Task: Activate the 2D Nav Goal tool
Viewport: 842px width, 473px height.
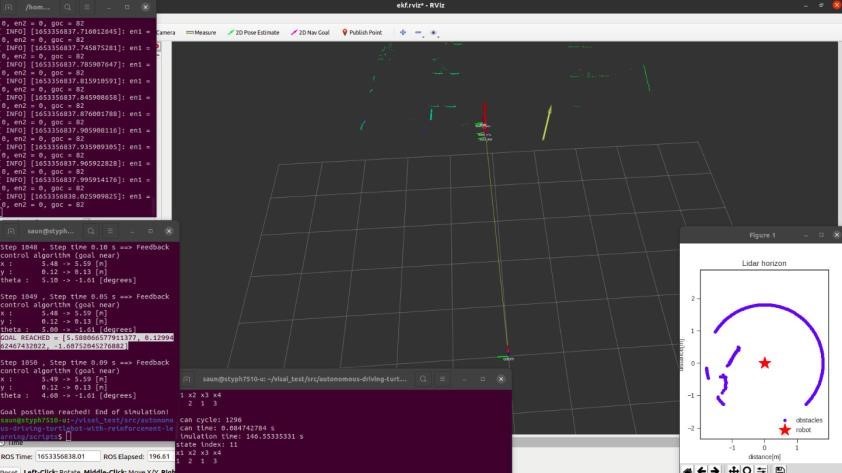Action: coord(313,32)
